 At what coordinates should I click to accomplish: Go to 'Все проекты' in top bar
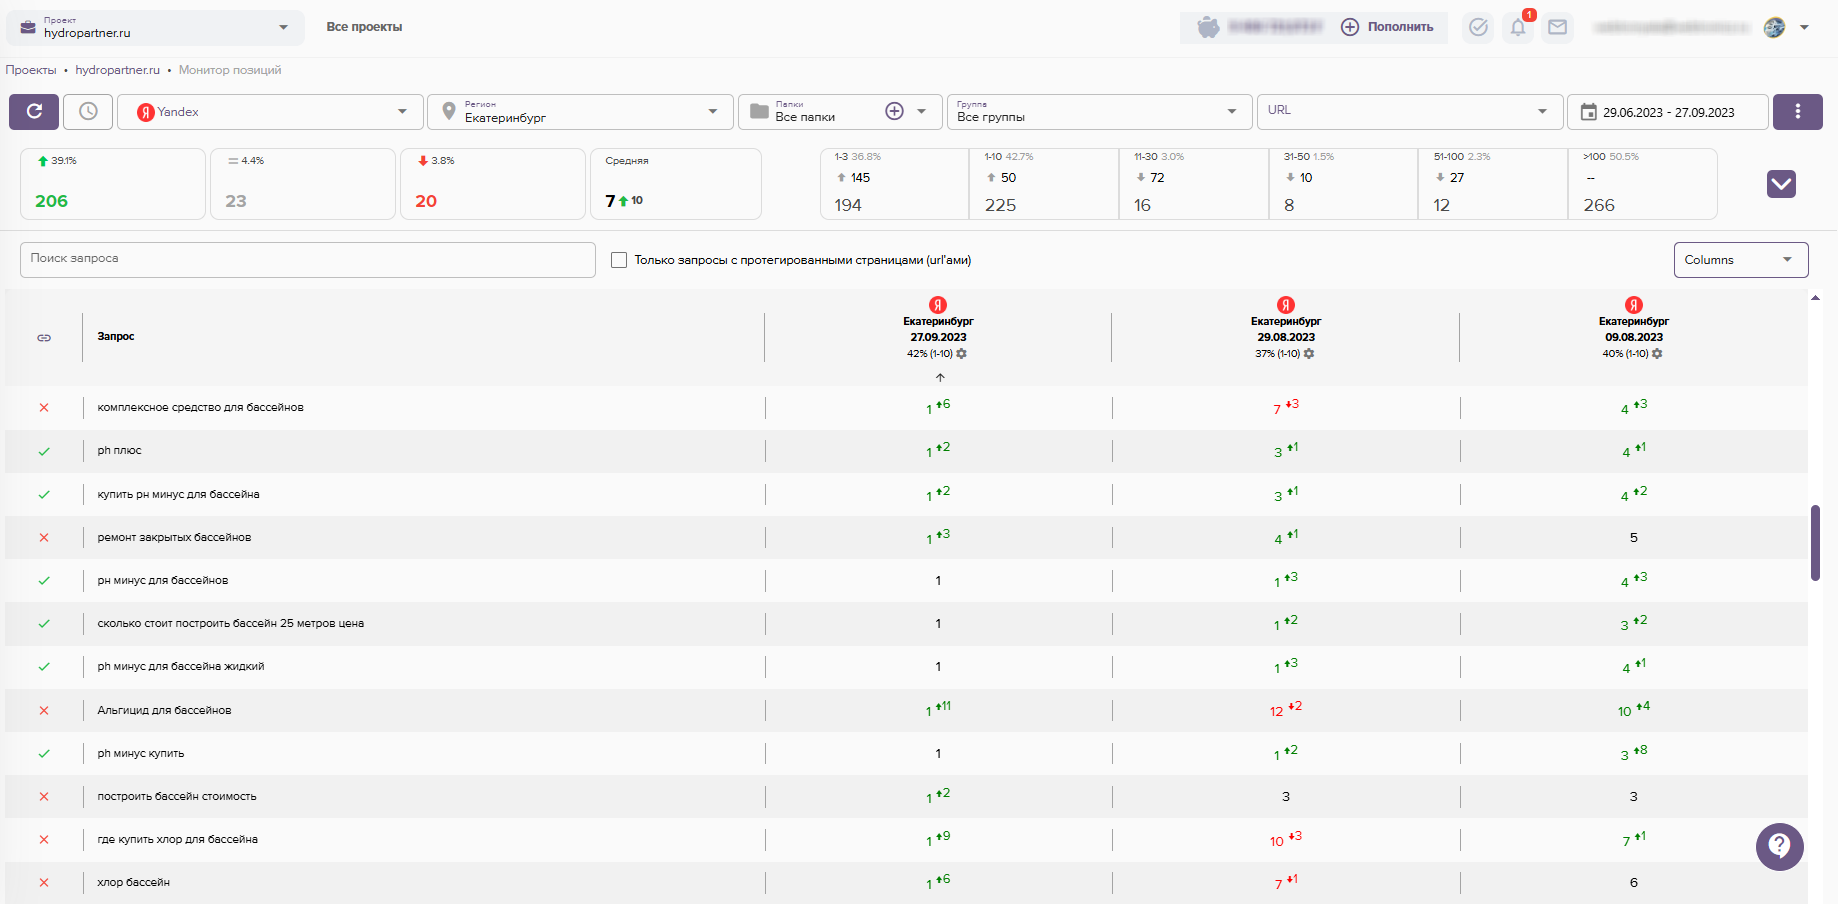click(x=364, y=27)
